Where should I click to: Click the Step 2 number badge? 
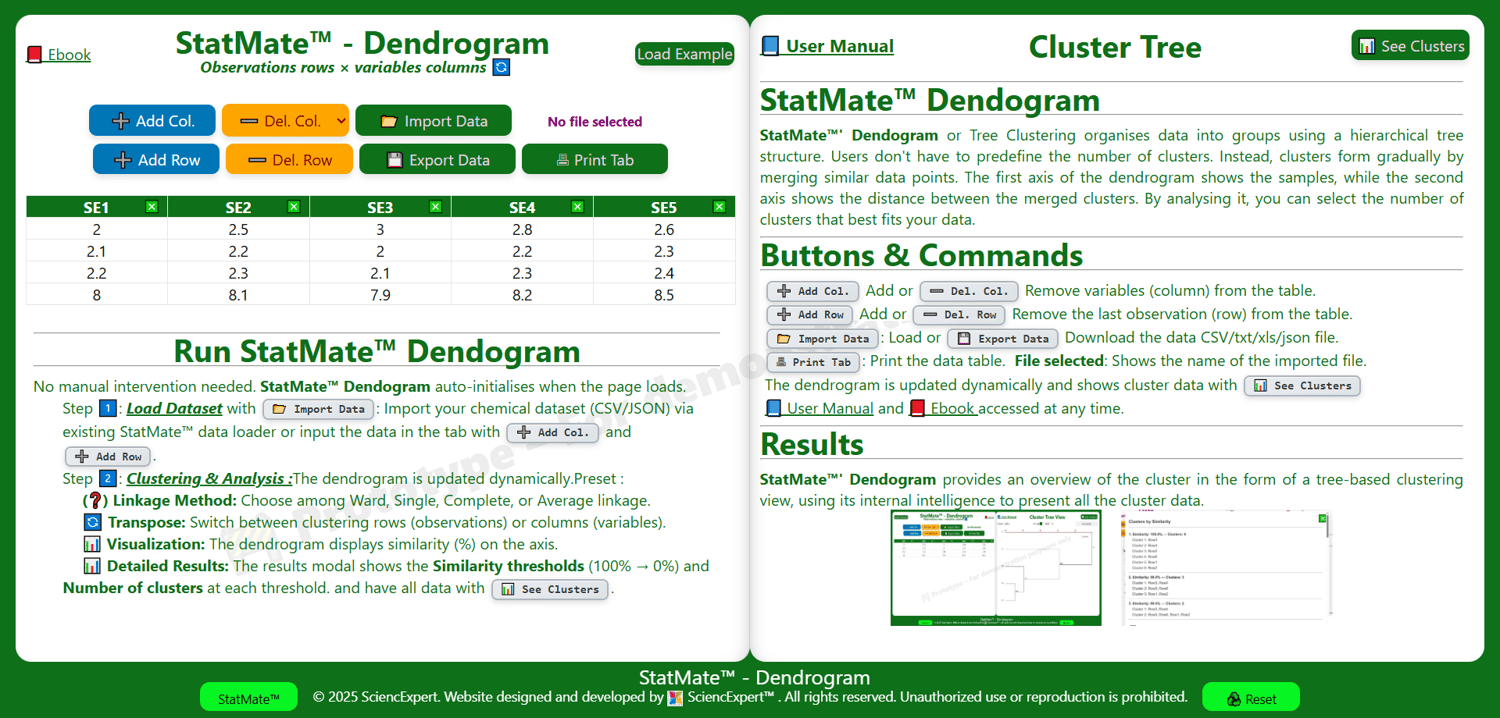click(x=108, y=478)
